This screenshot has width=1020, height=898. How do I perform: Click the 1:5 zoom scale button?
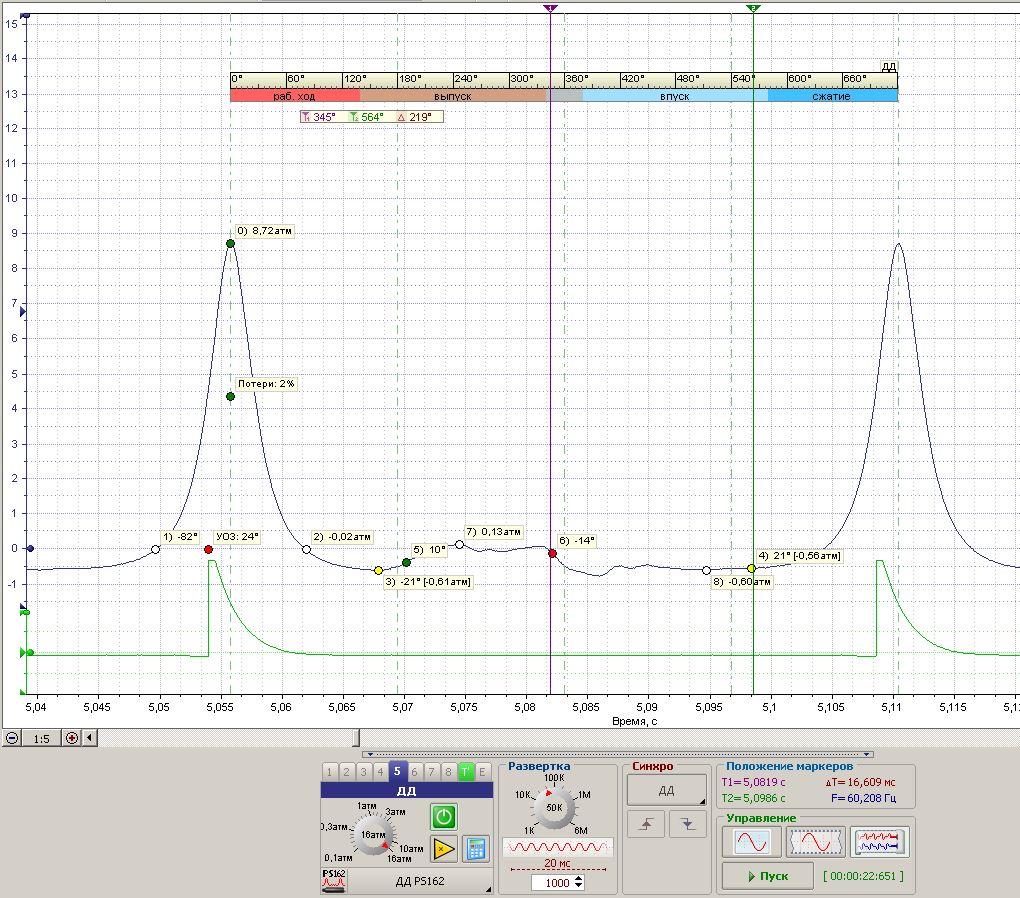click(x=42, y=738)
